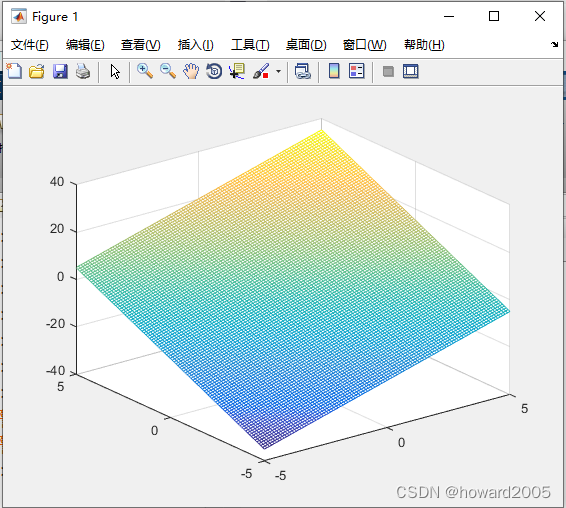Image resolution: width=566 pixels, height=508 pixels.
Task: Click the dock figure arrow at menu bar's end
Action: pos(554,44)
